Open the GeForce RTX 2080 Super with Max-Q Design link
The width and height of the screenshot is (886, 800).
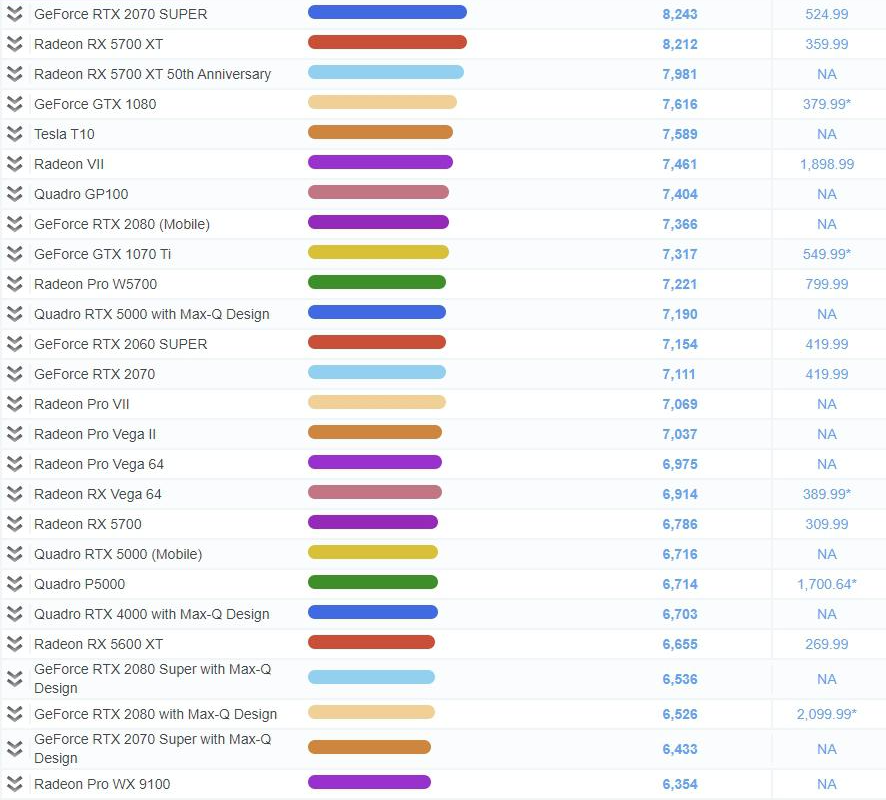click(153, 679)
